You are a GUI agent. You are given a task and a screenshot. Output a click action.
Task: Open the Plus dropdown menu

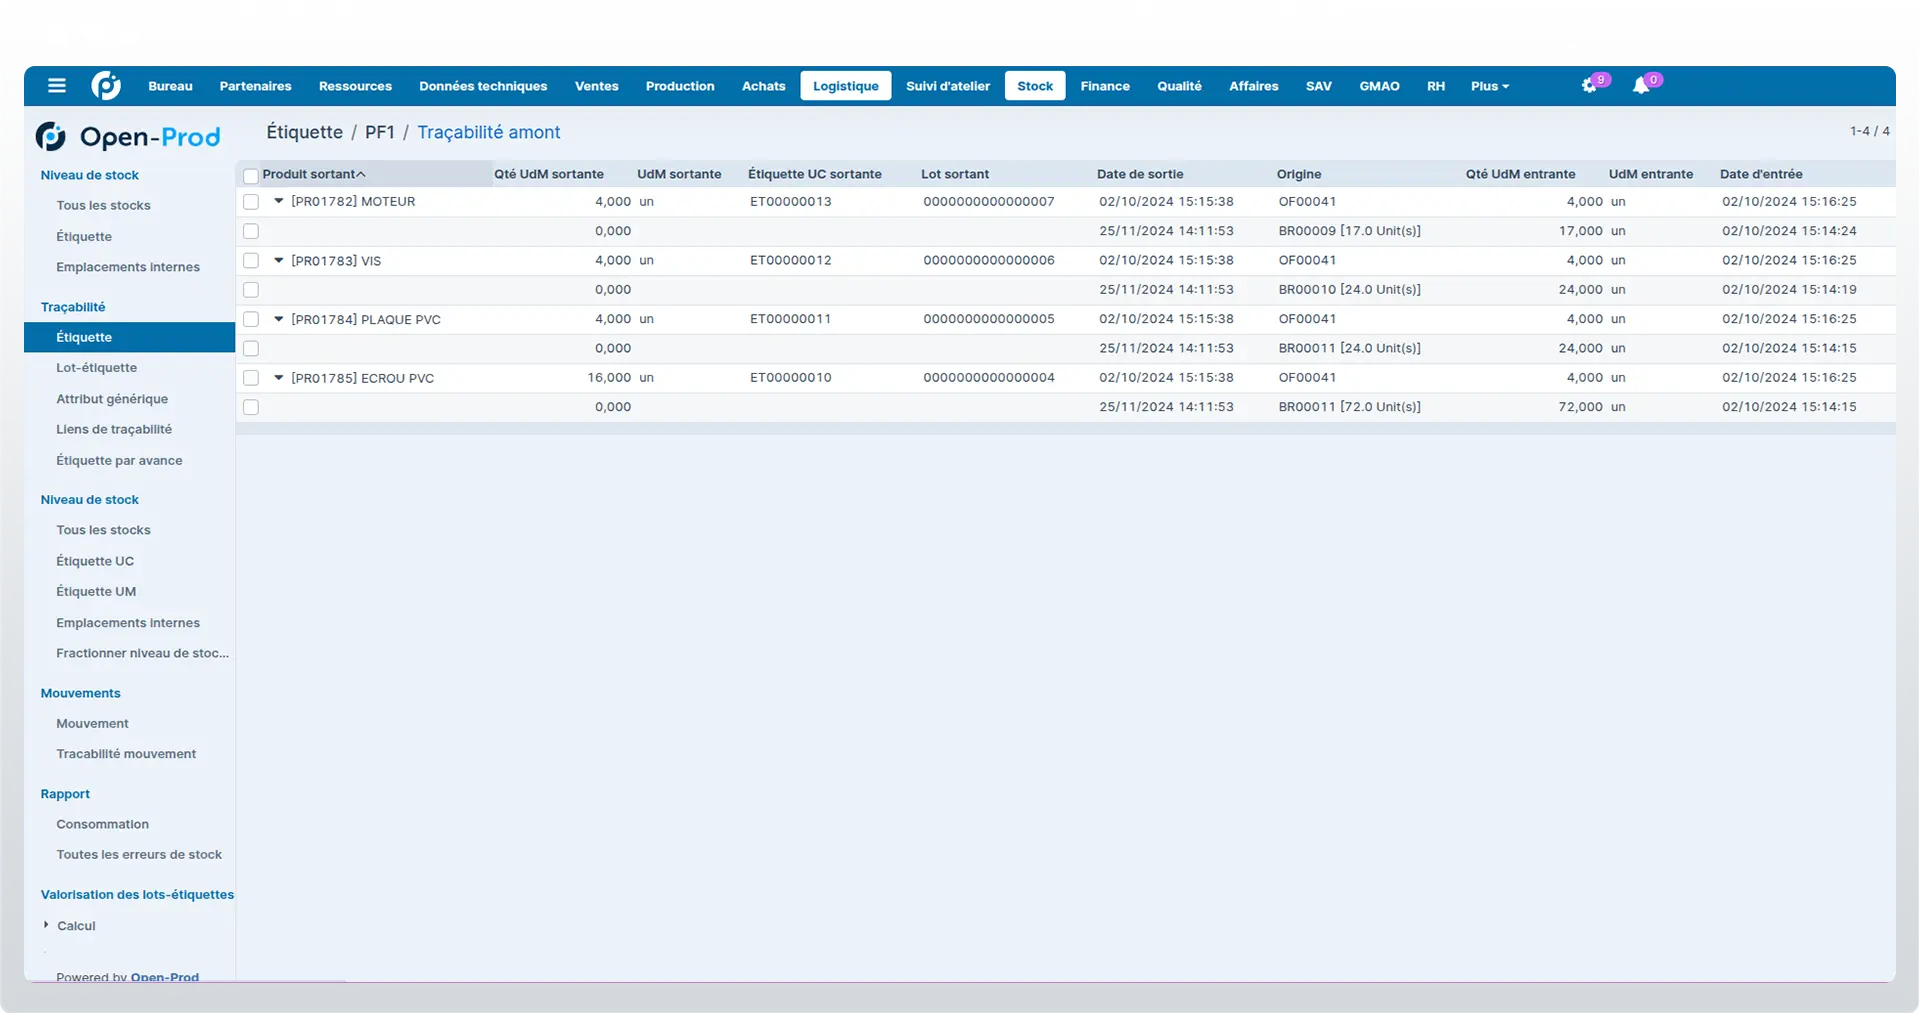point(1489,86)
